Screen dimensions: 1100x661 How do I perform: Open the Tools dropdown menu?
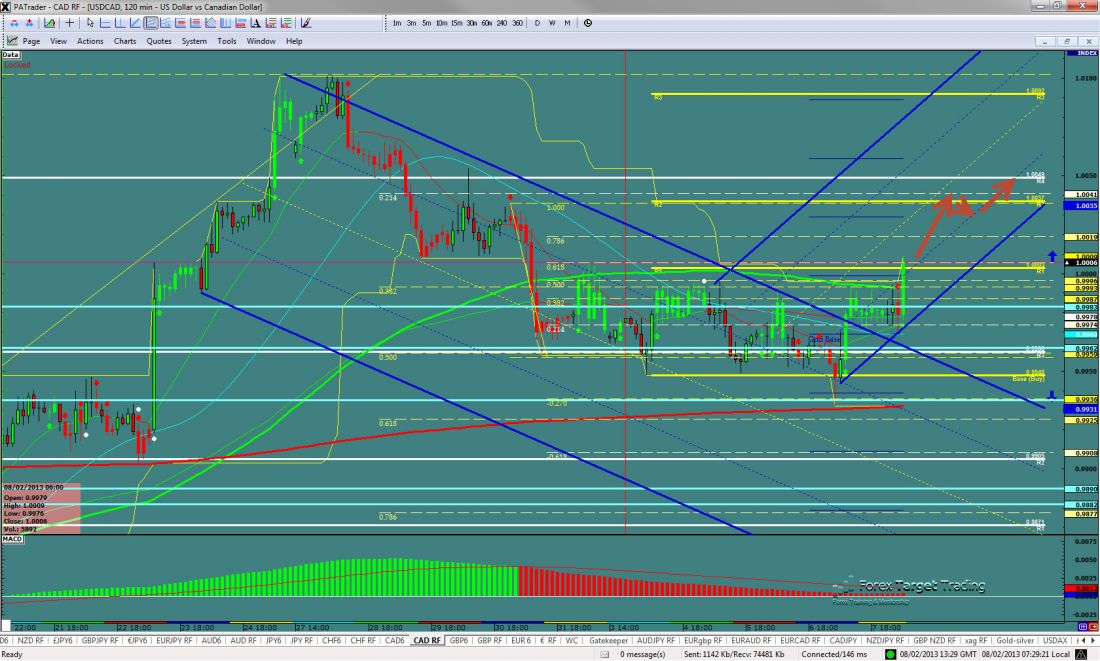click(x=227, y=41)
